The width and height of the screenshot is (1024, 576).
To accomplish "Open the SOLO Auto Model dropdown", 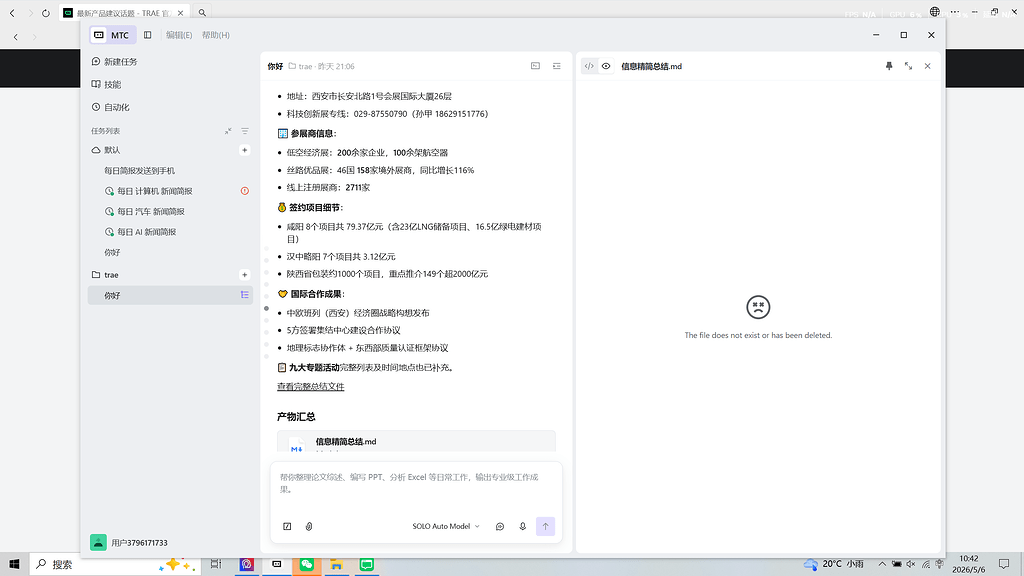I will coord(446,526).
